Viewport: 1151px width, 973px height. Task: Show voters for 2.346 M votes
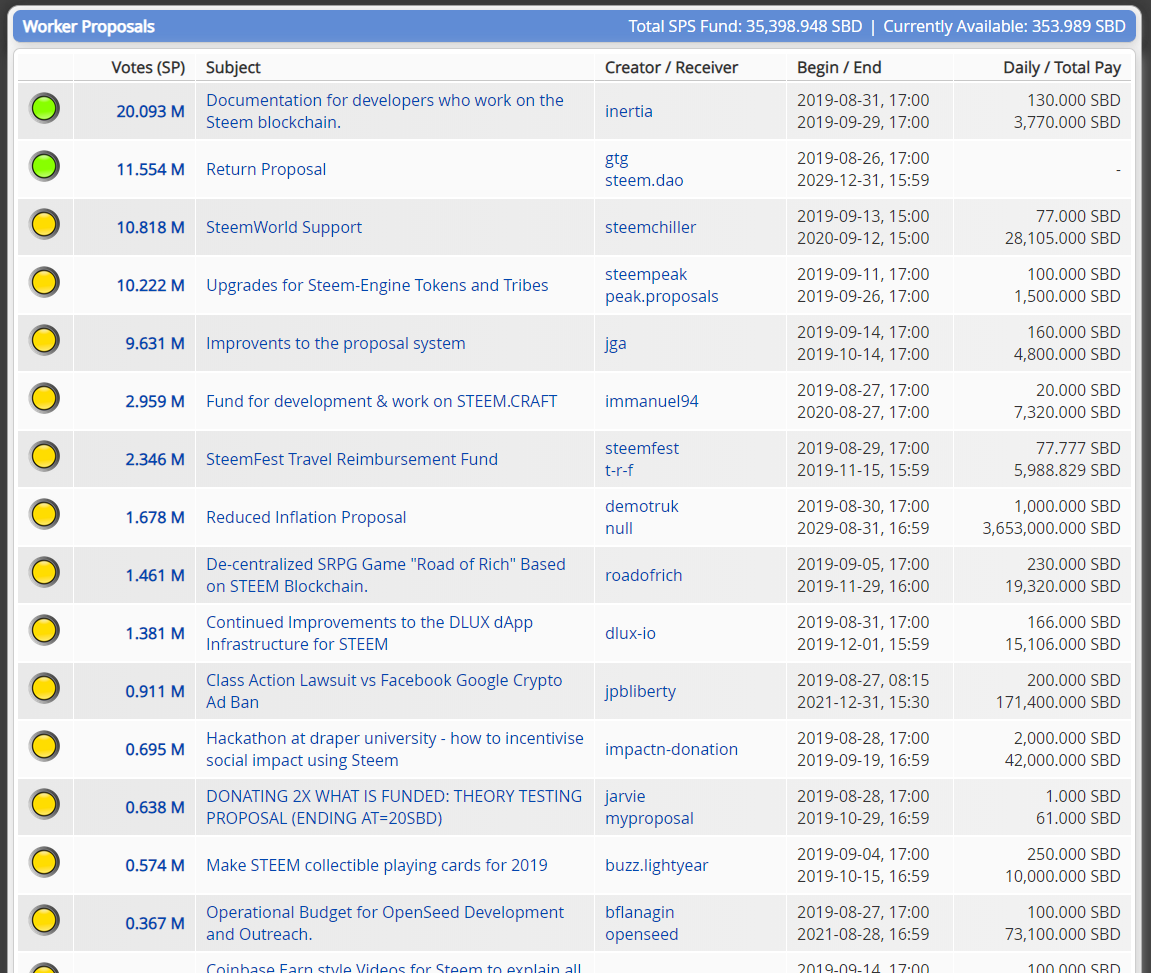[155, 459]
